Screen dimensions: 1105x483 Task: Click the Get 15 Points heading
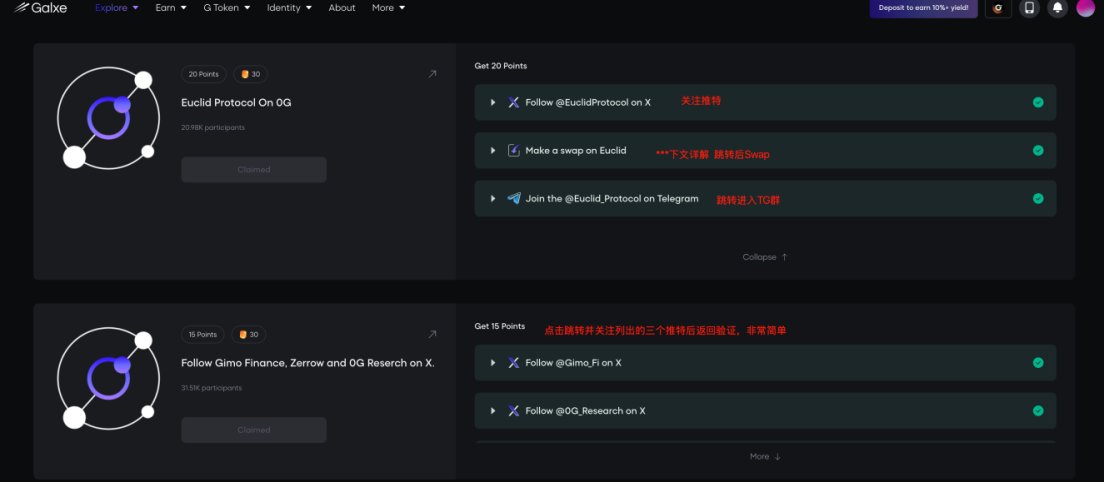pyautogui.click(x=500, y=326)
